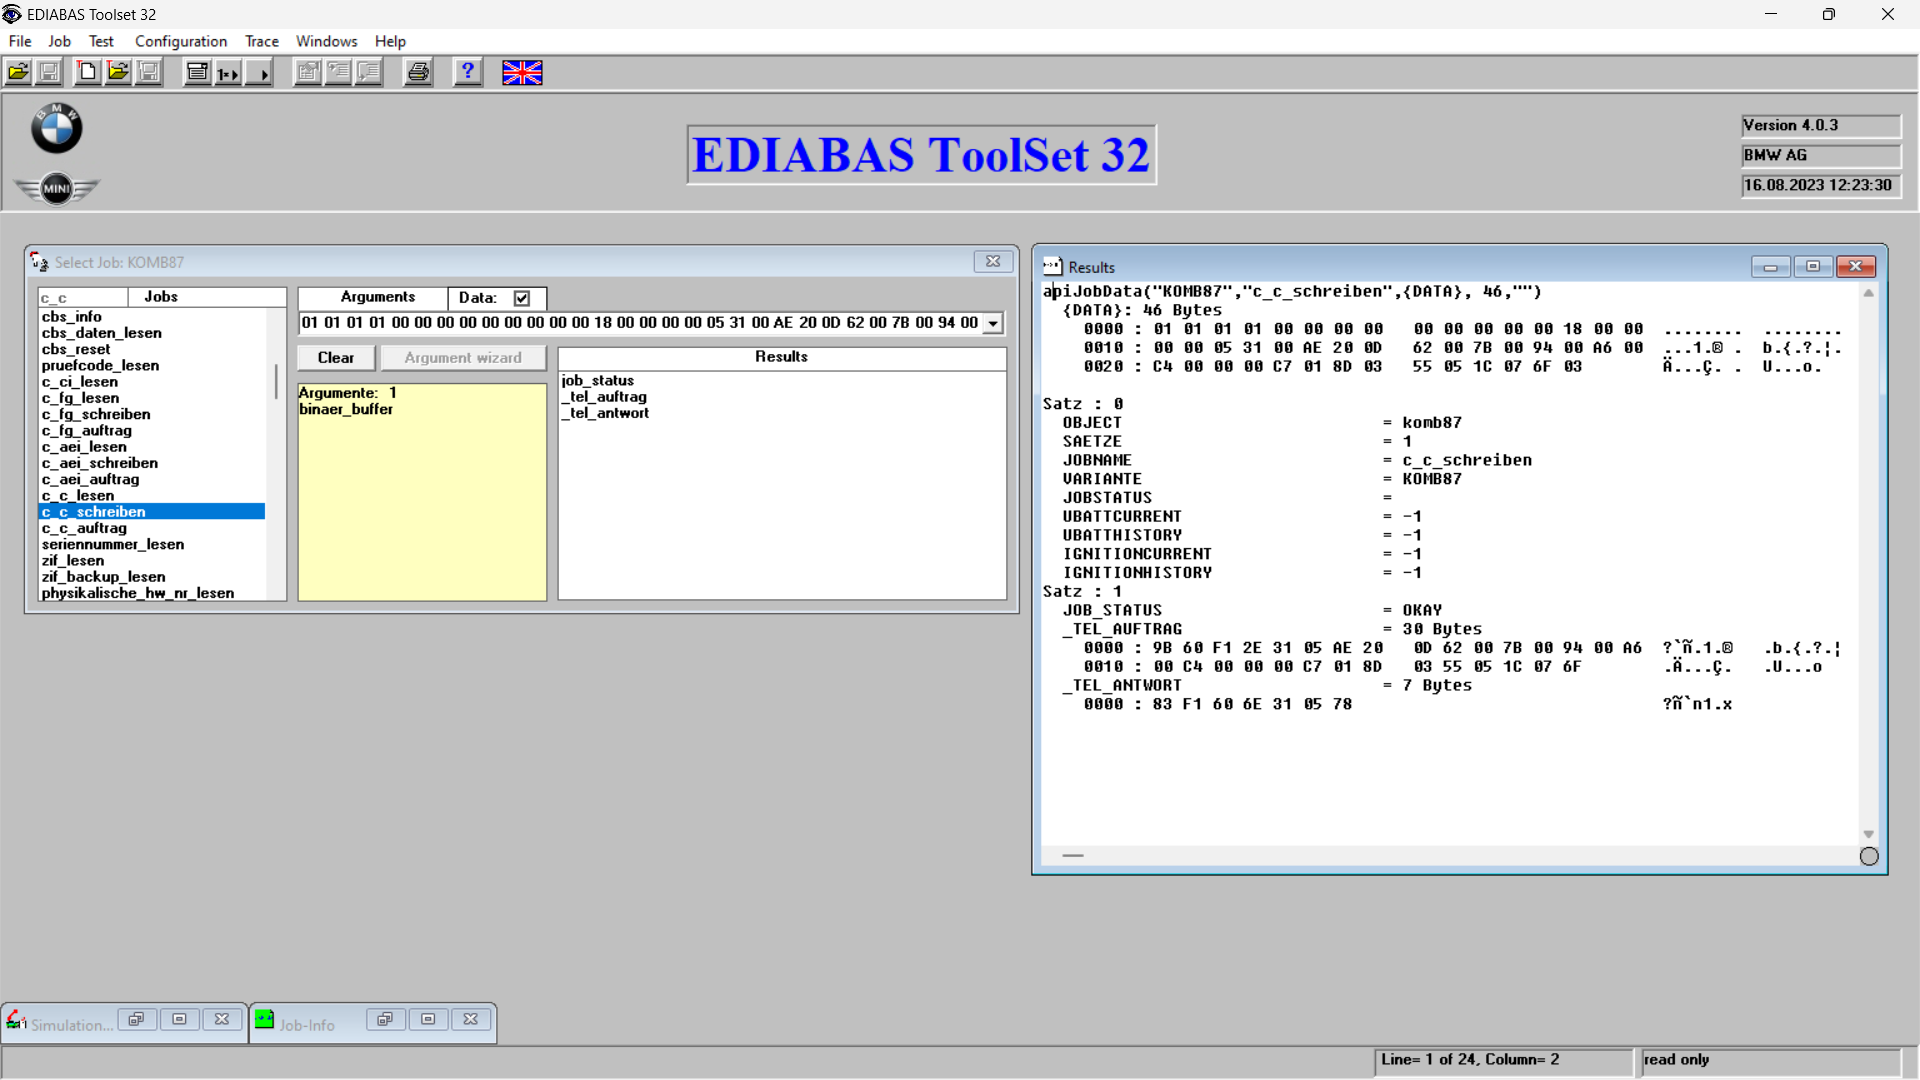
Task: Click the Results column header in Select Job
Action: coord(781,357)
